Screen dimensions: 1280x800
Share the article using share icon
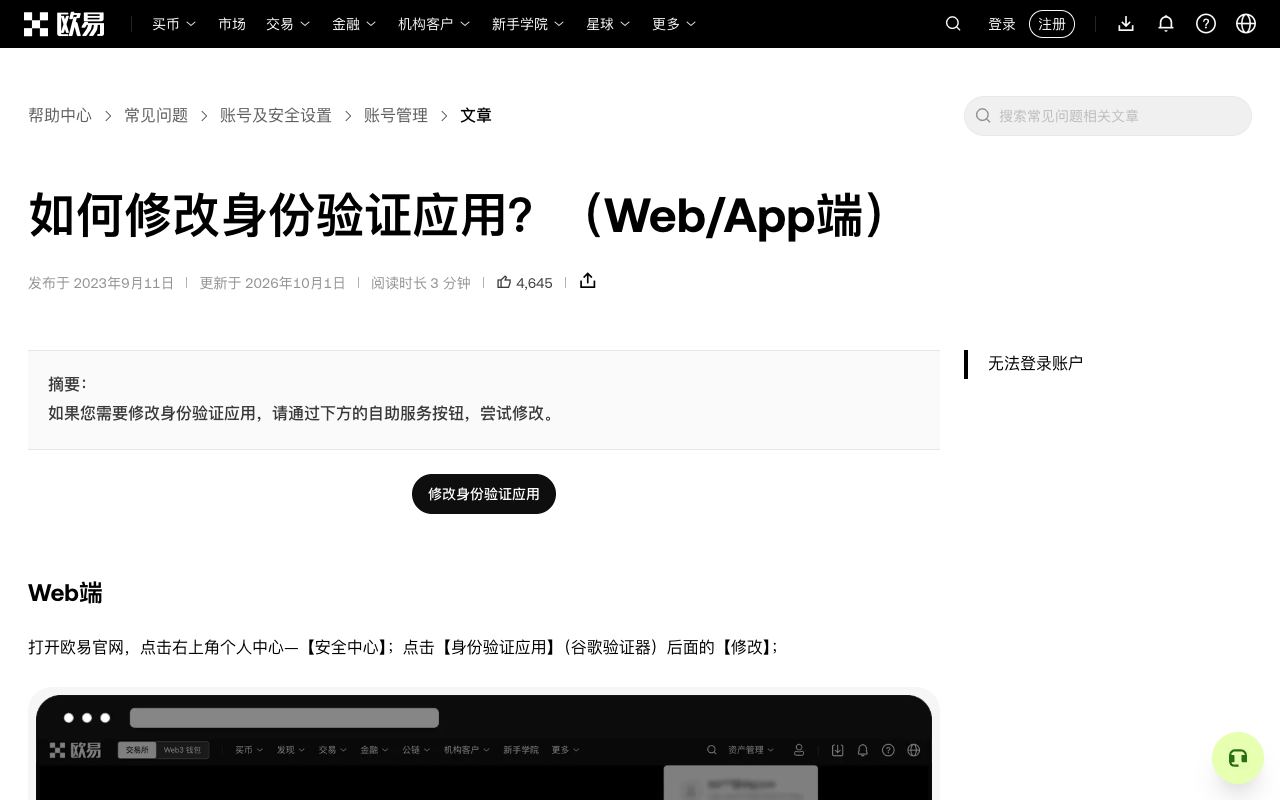coord(588,281)
